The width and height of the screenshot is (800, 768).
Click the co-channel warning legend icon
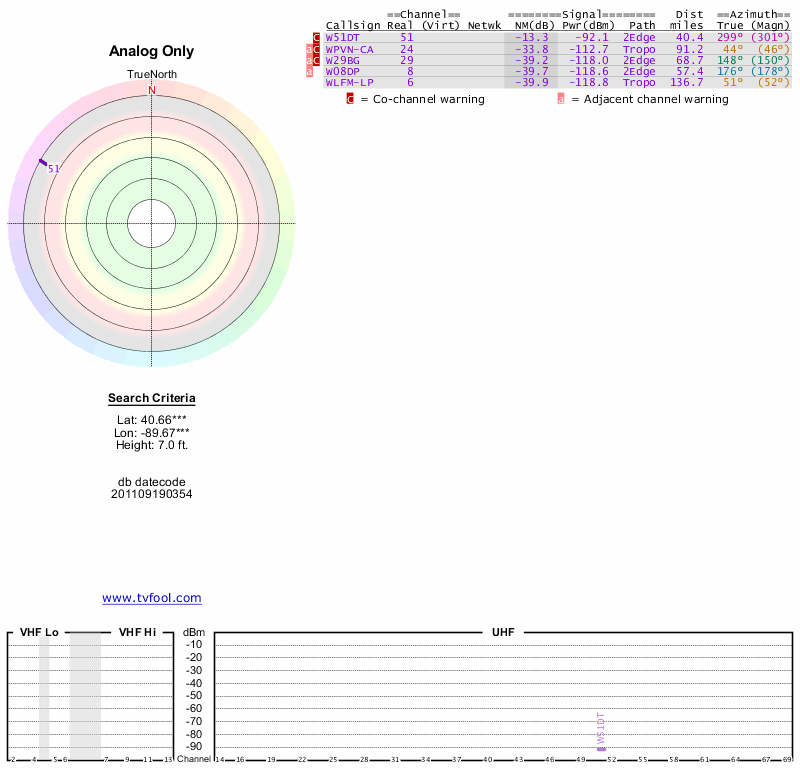350,99
